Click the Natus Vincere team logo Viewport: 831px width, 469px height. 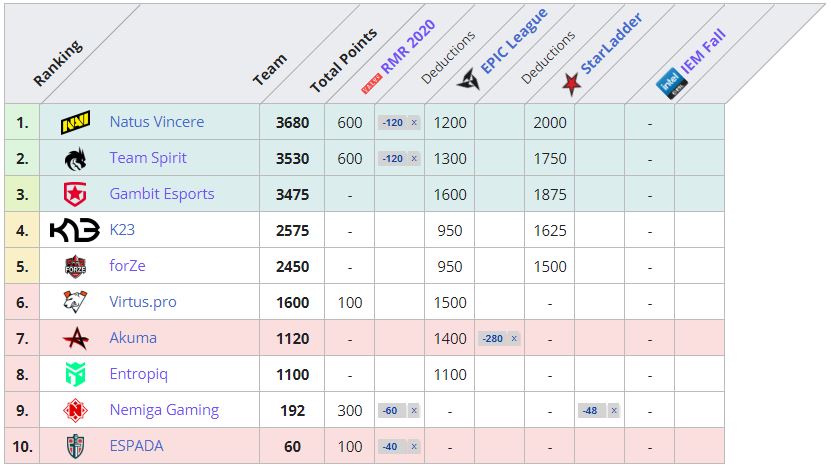(x=75, y=122)
